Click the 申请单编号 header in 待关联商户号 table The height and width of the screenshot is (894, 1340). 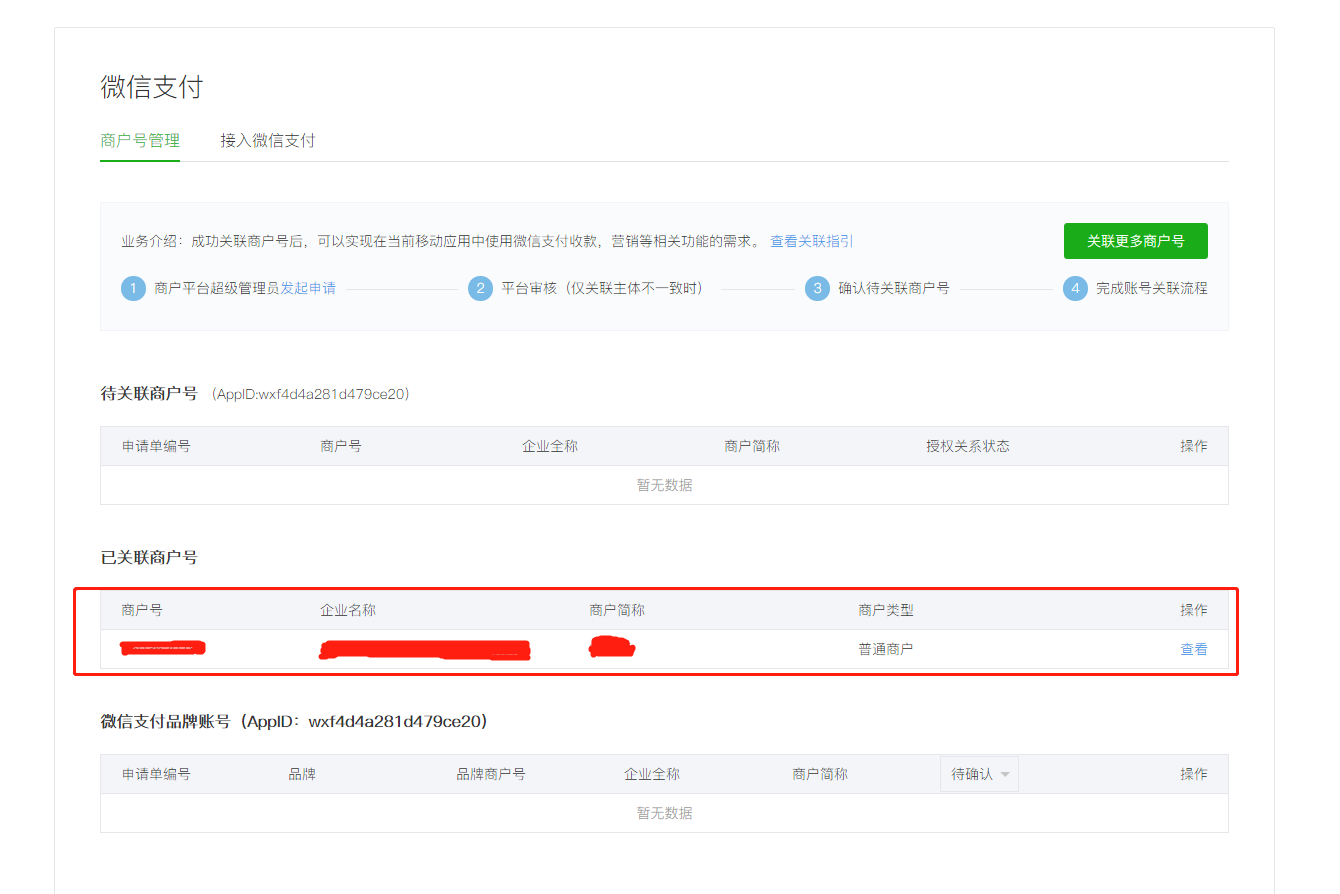(156, 446)
